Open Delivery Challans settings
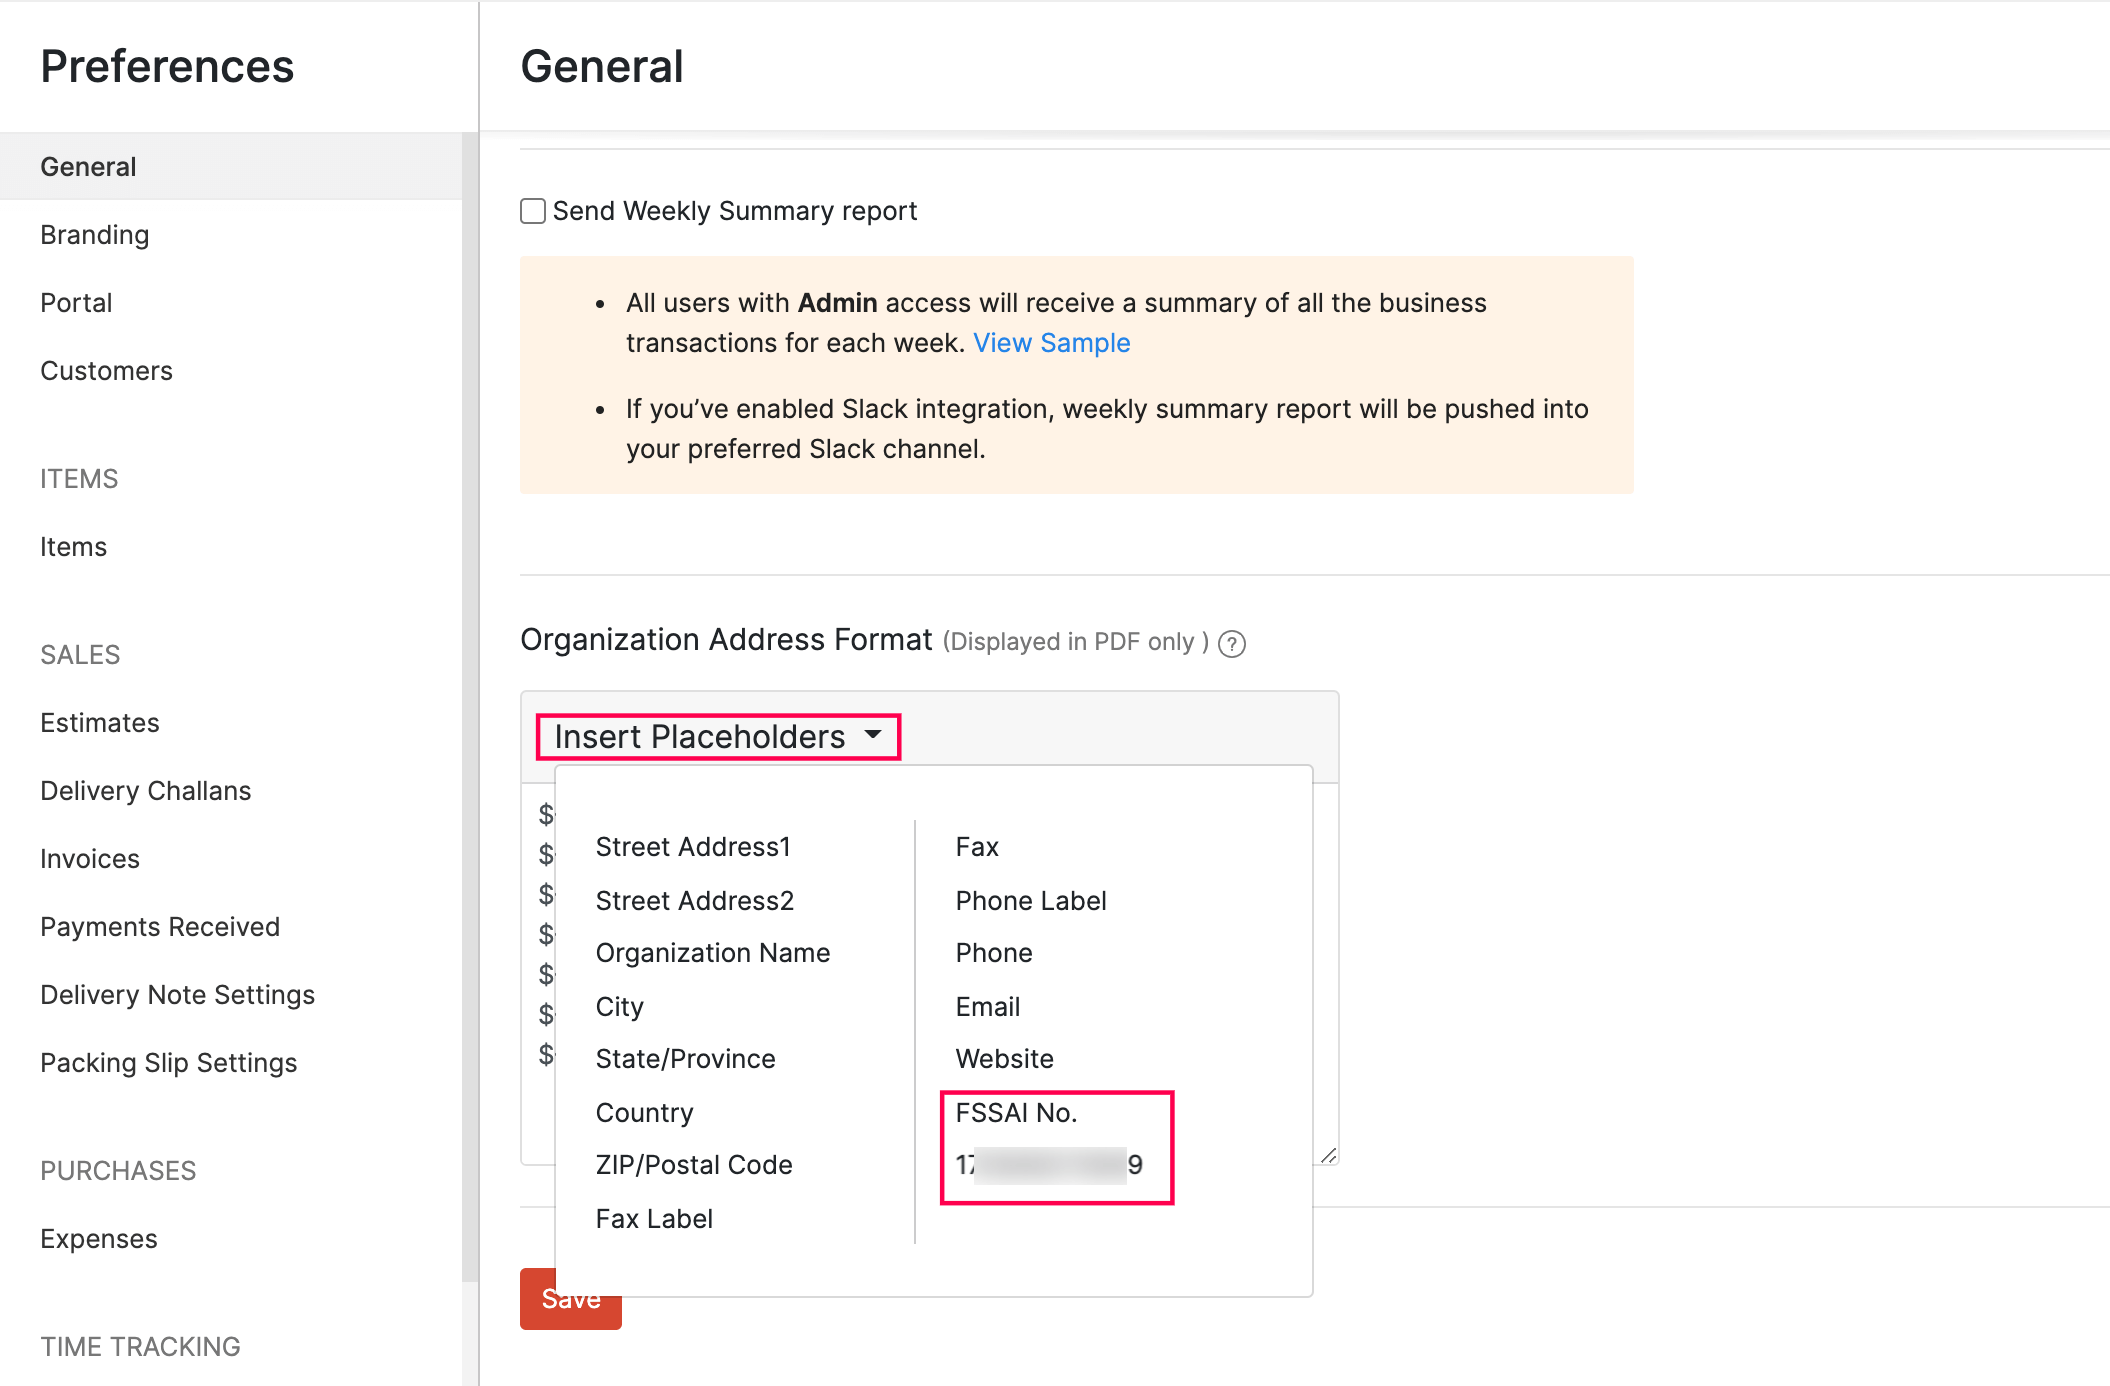The image size is (2110, 1386). tap(145, 790)
